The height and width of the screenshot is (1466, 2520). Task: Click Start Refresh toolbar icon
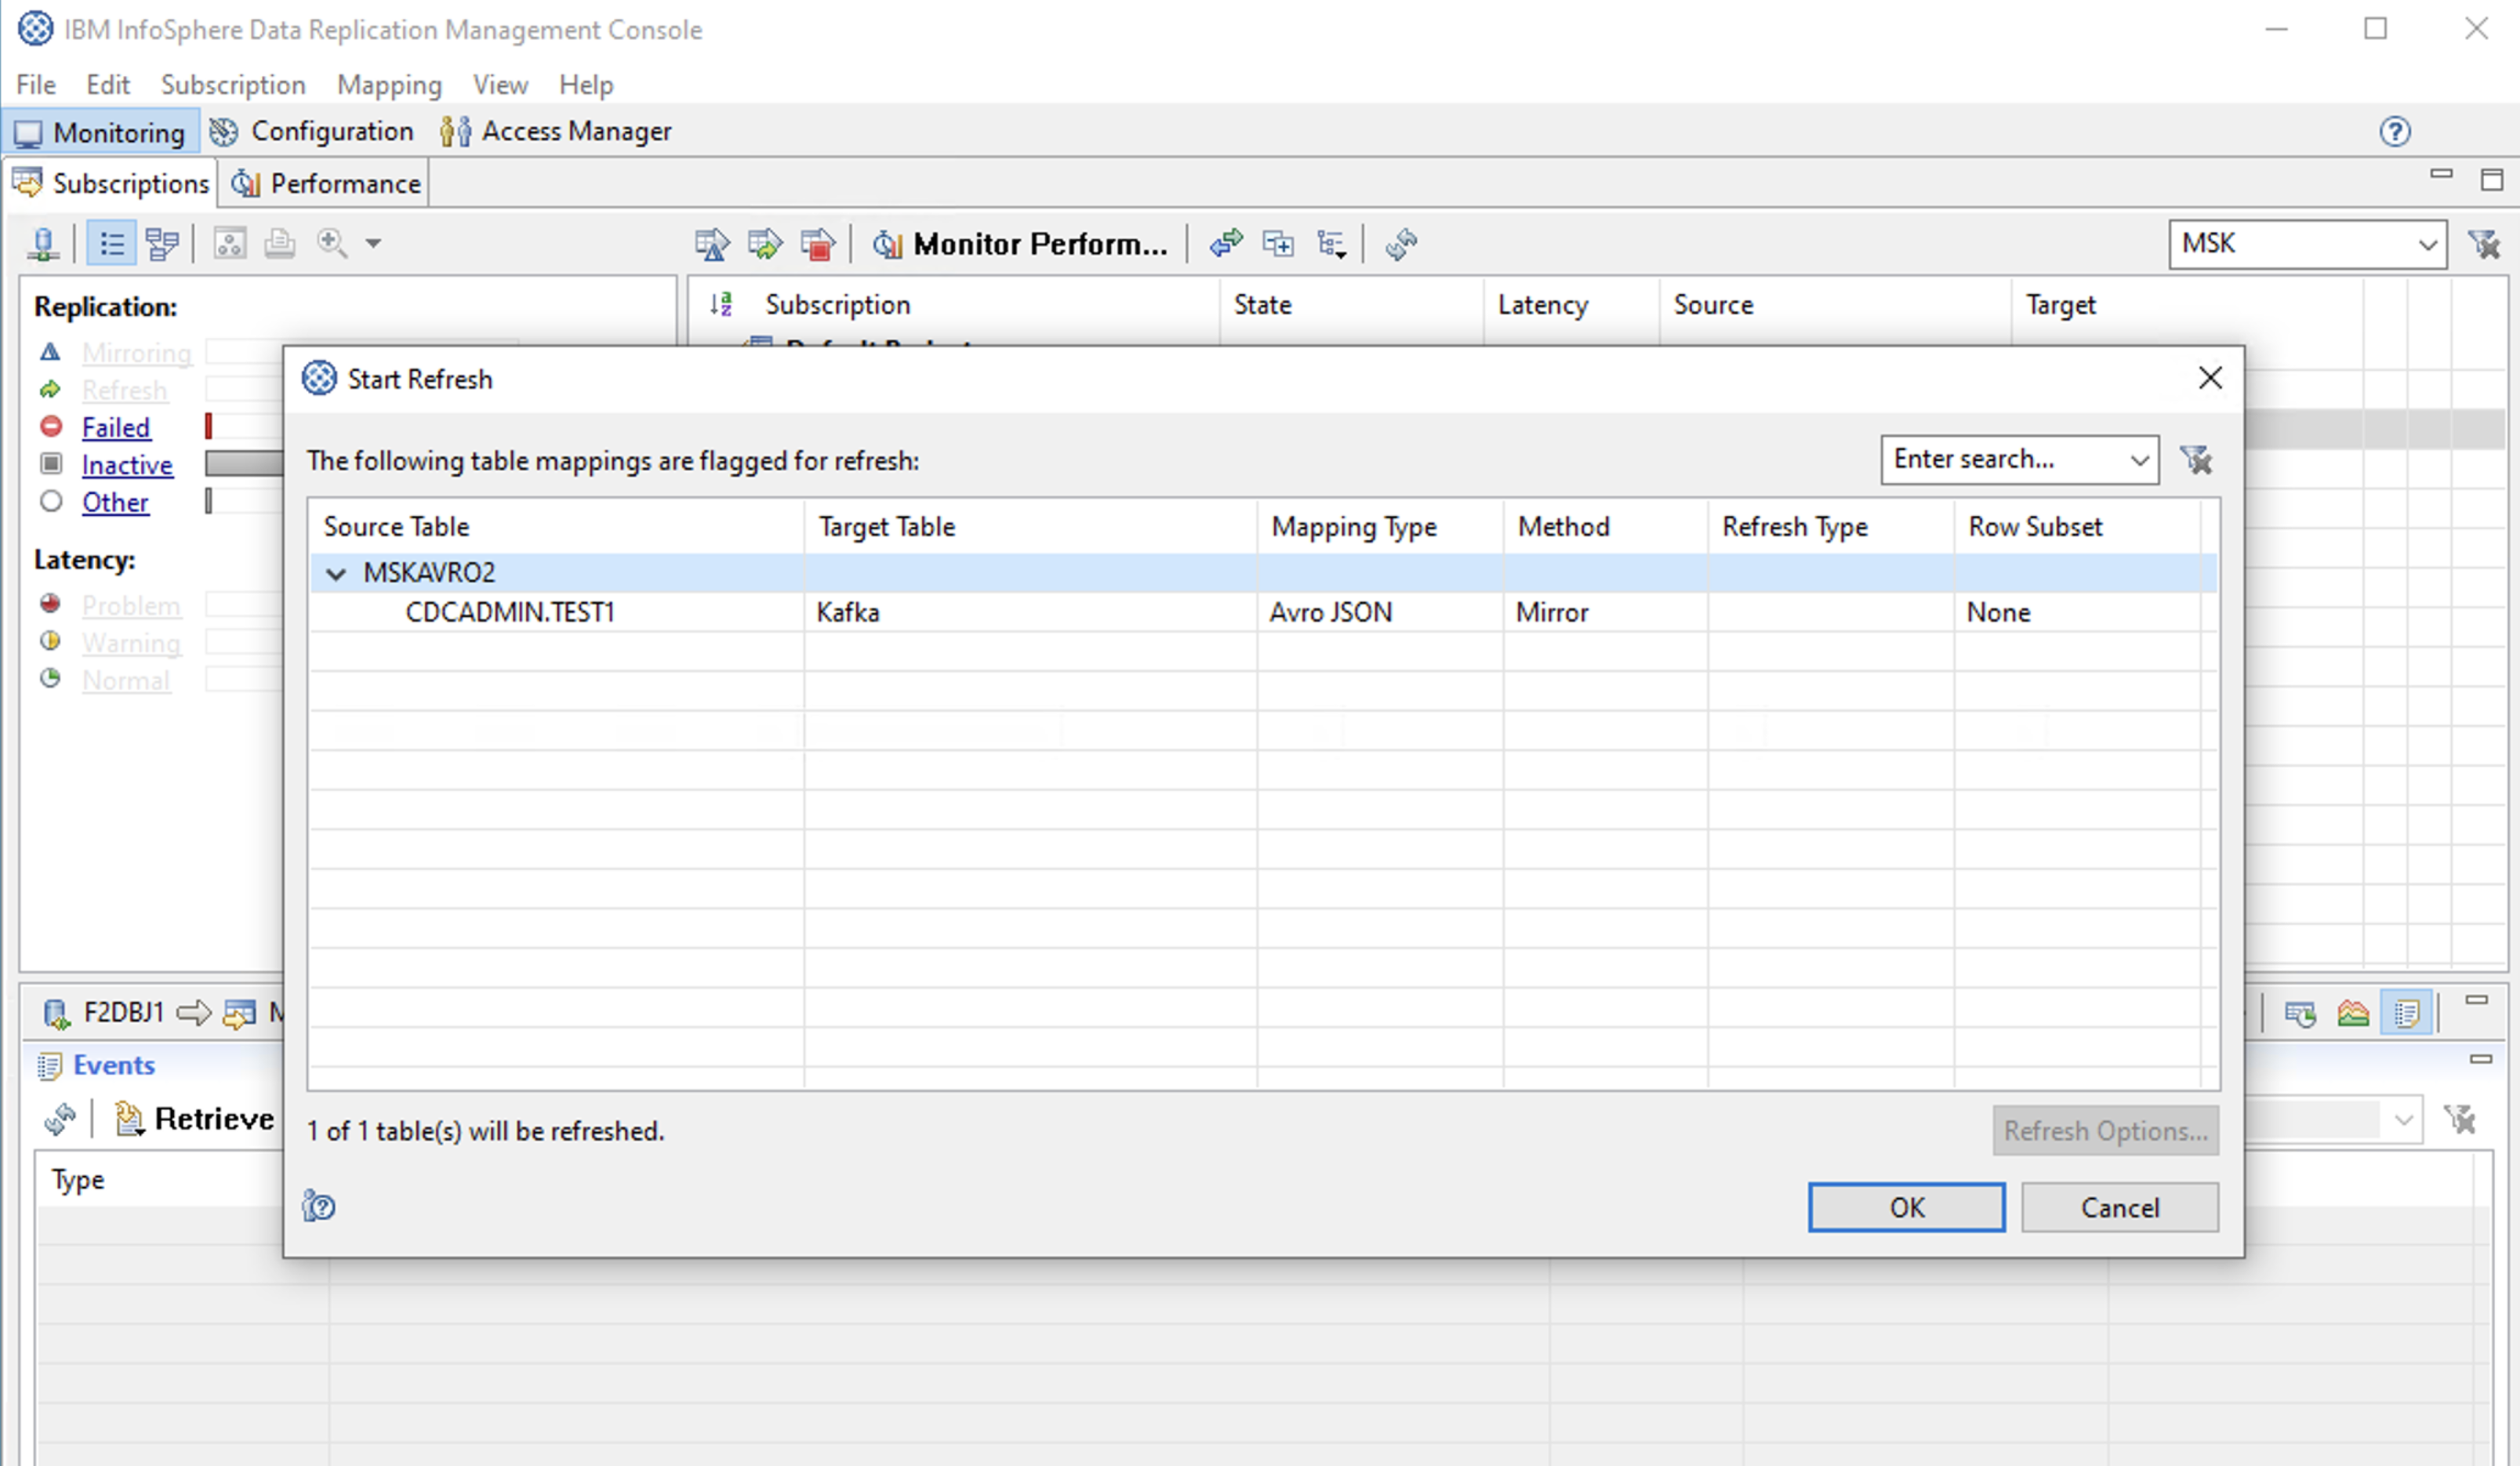click(x=765, y=244)
